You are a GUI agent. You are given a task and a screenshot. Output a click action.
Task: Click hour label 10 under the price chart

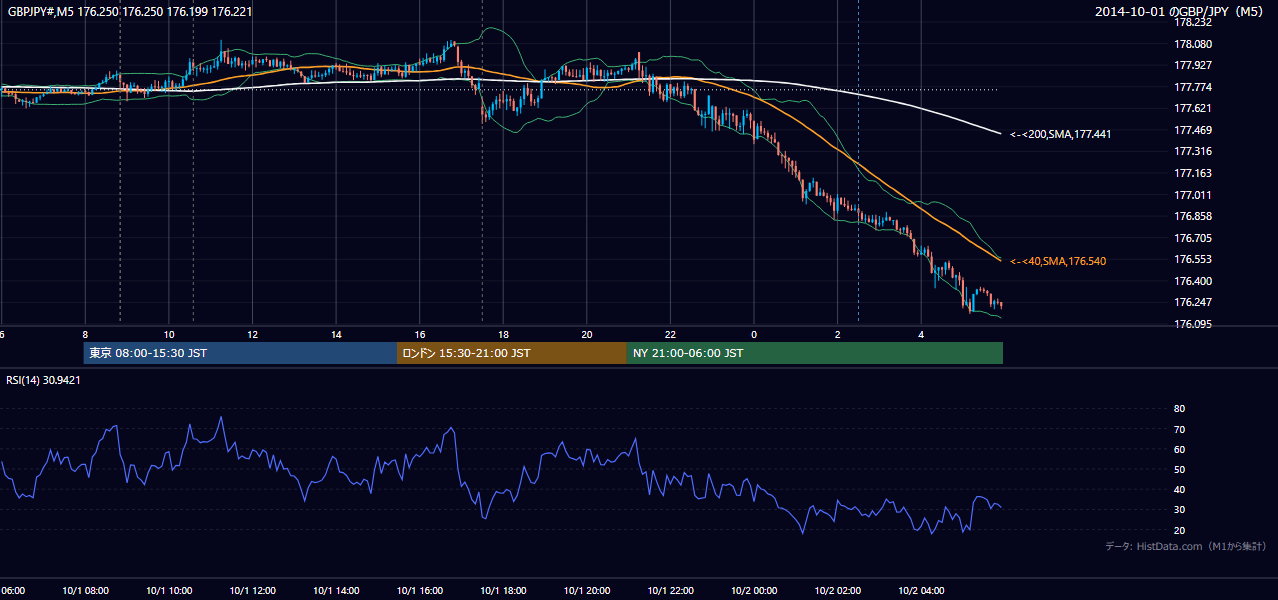169,334
